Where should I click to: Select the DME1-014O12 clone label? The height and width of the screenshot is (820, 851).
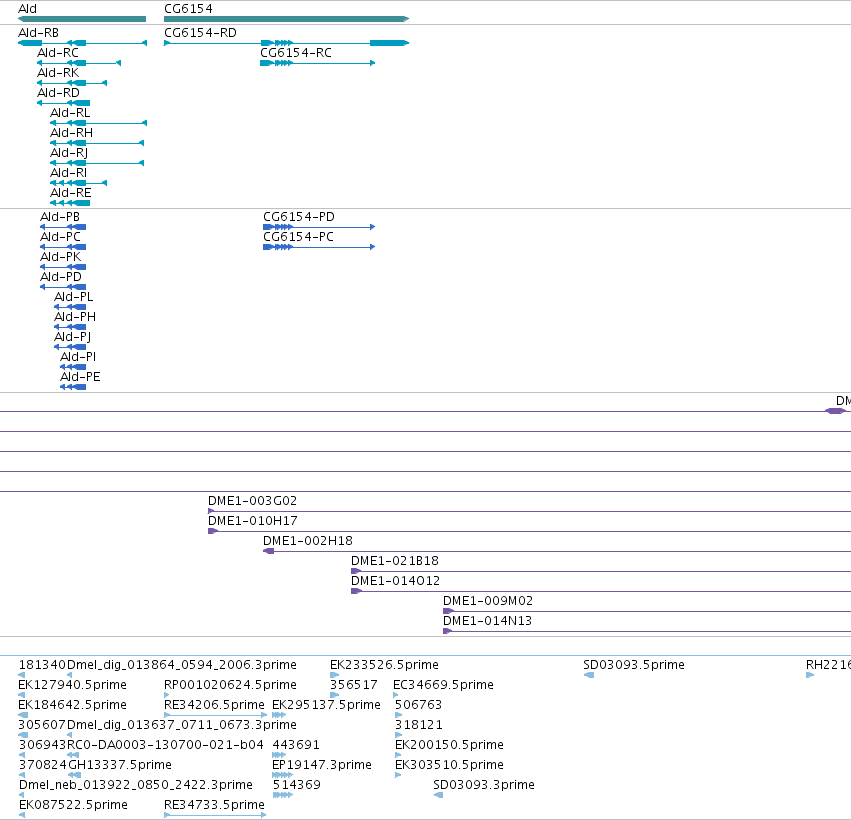(x=395, y=581)
